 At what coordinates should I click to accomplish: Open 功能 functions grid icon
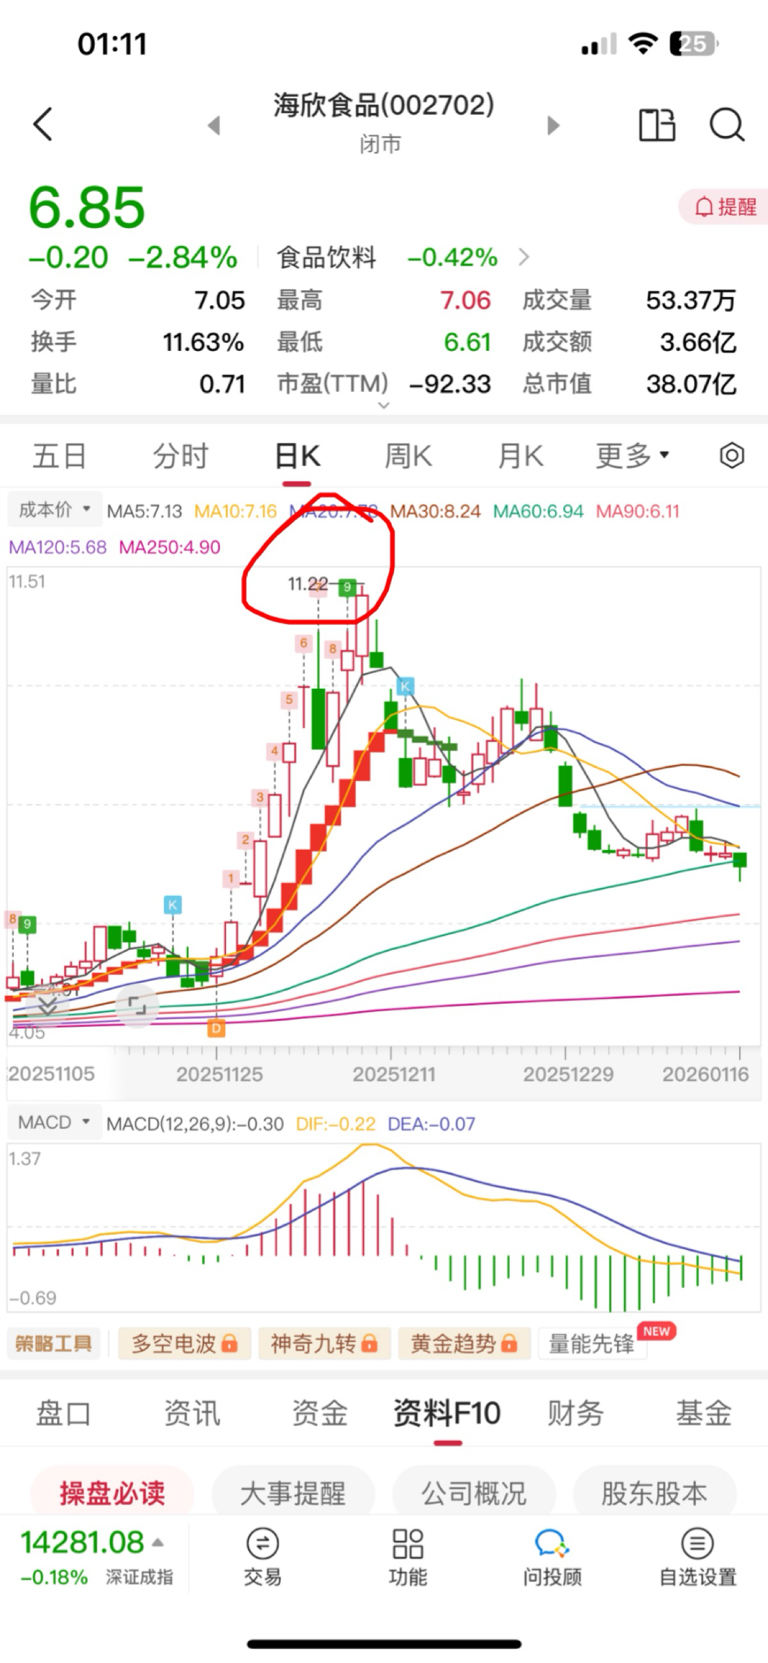[x=408, y=1556]
